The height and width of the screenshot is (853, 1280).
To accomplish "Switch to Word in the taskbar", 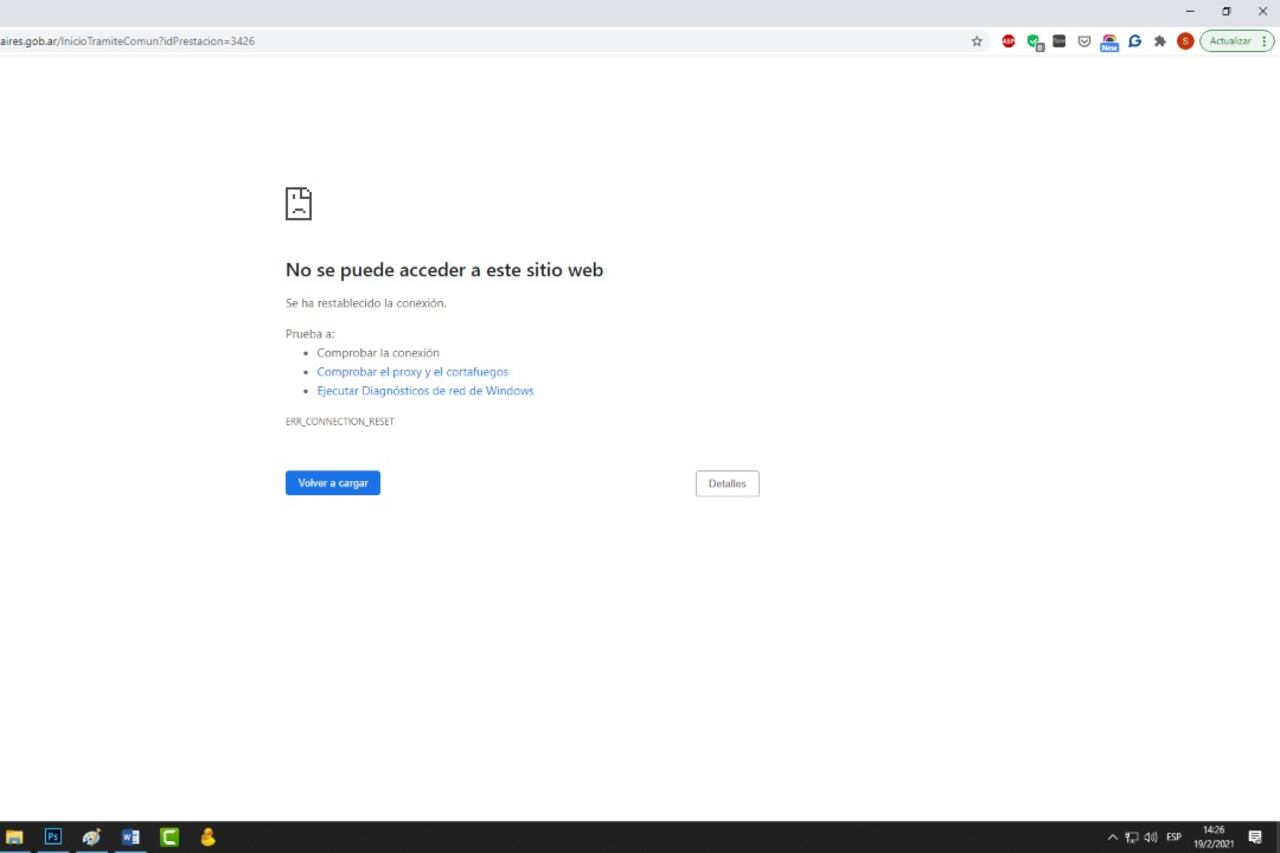I will click(130, 837).
